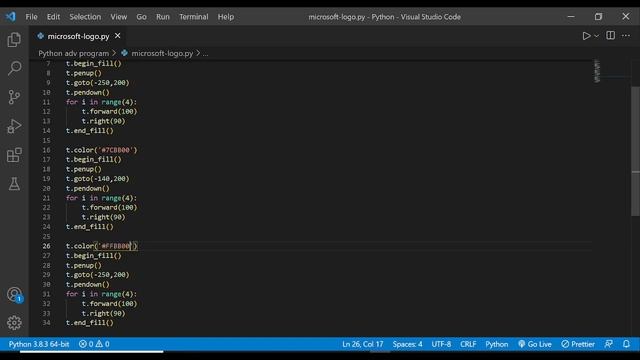Click t.pendown() on line 10
Viewport: 640px width, 360px height.
[x=88, y=92]
